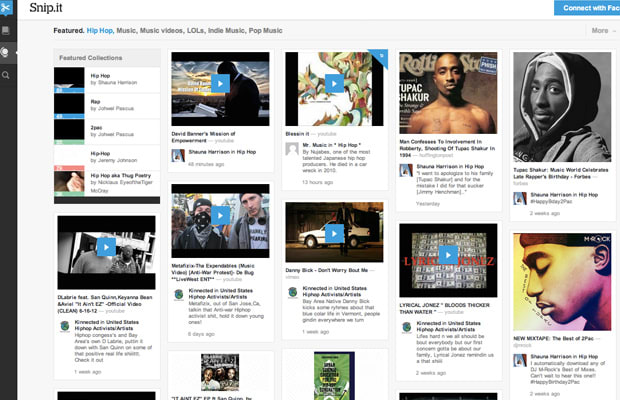
Task: Click the 'Featured.' label
Action: [x=69, y=30]
